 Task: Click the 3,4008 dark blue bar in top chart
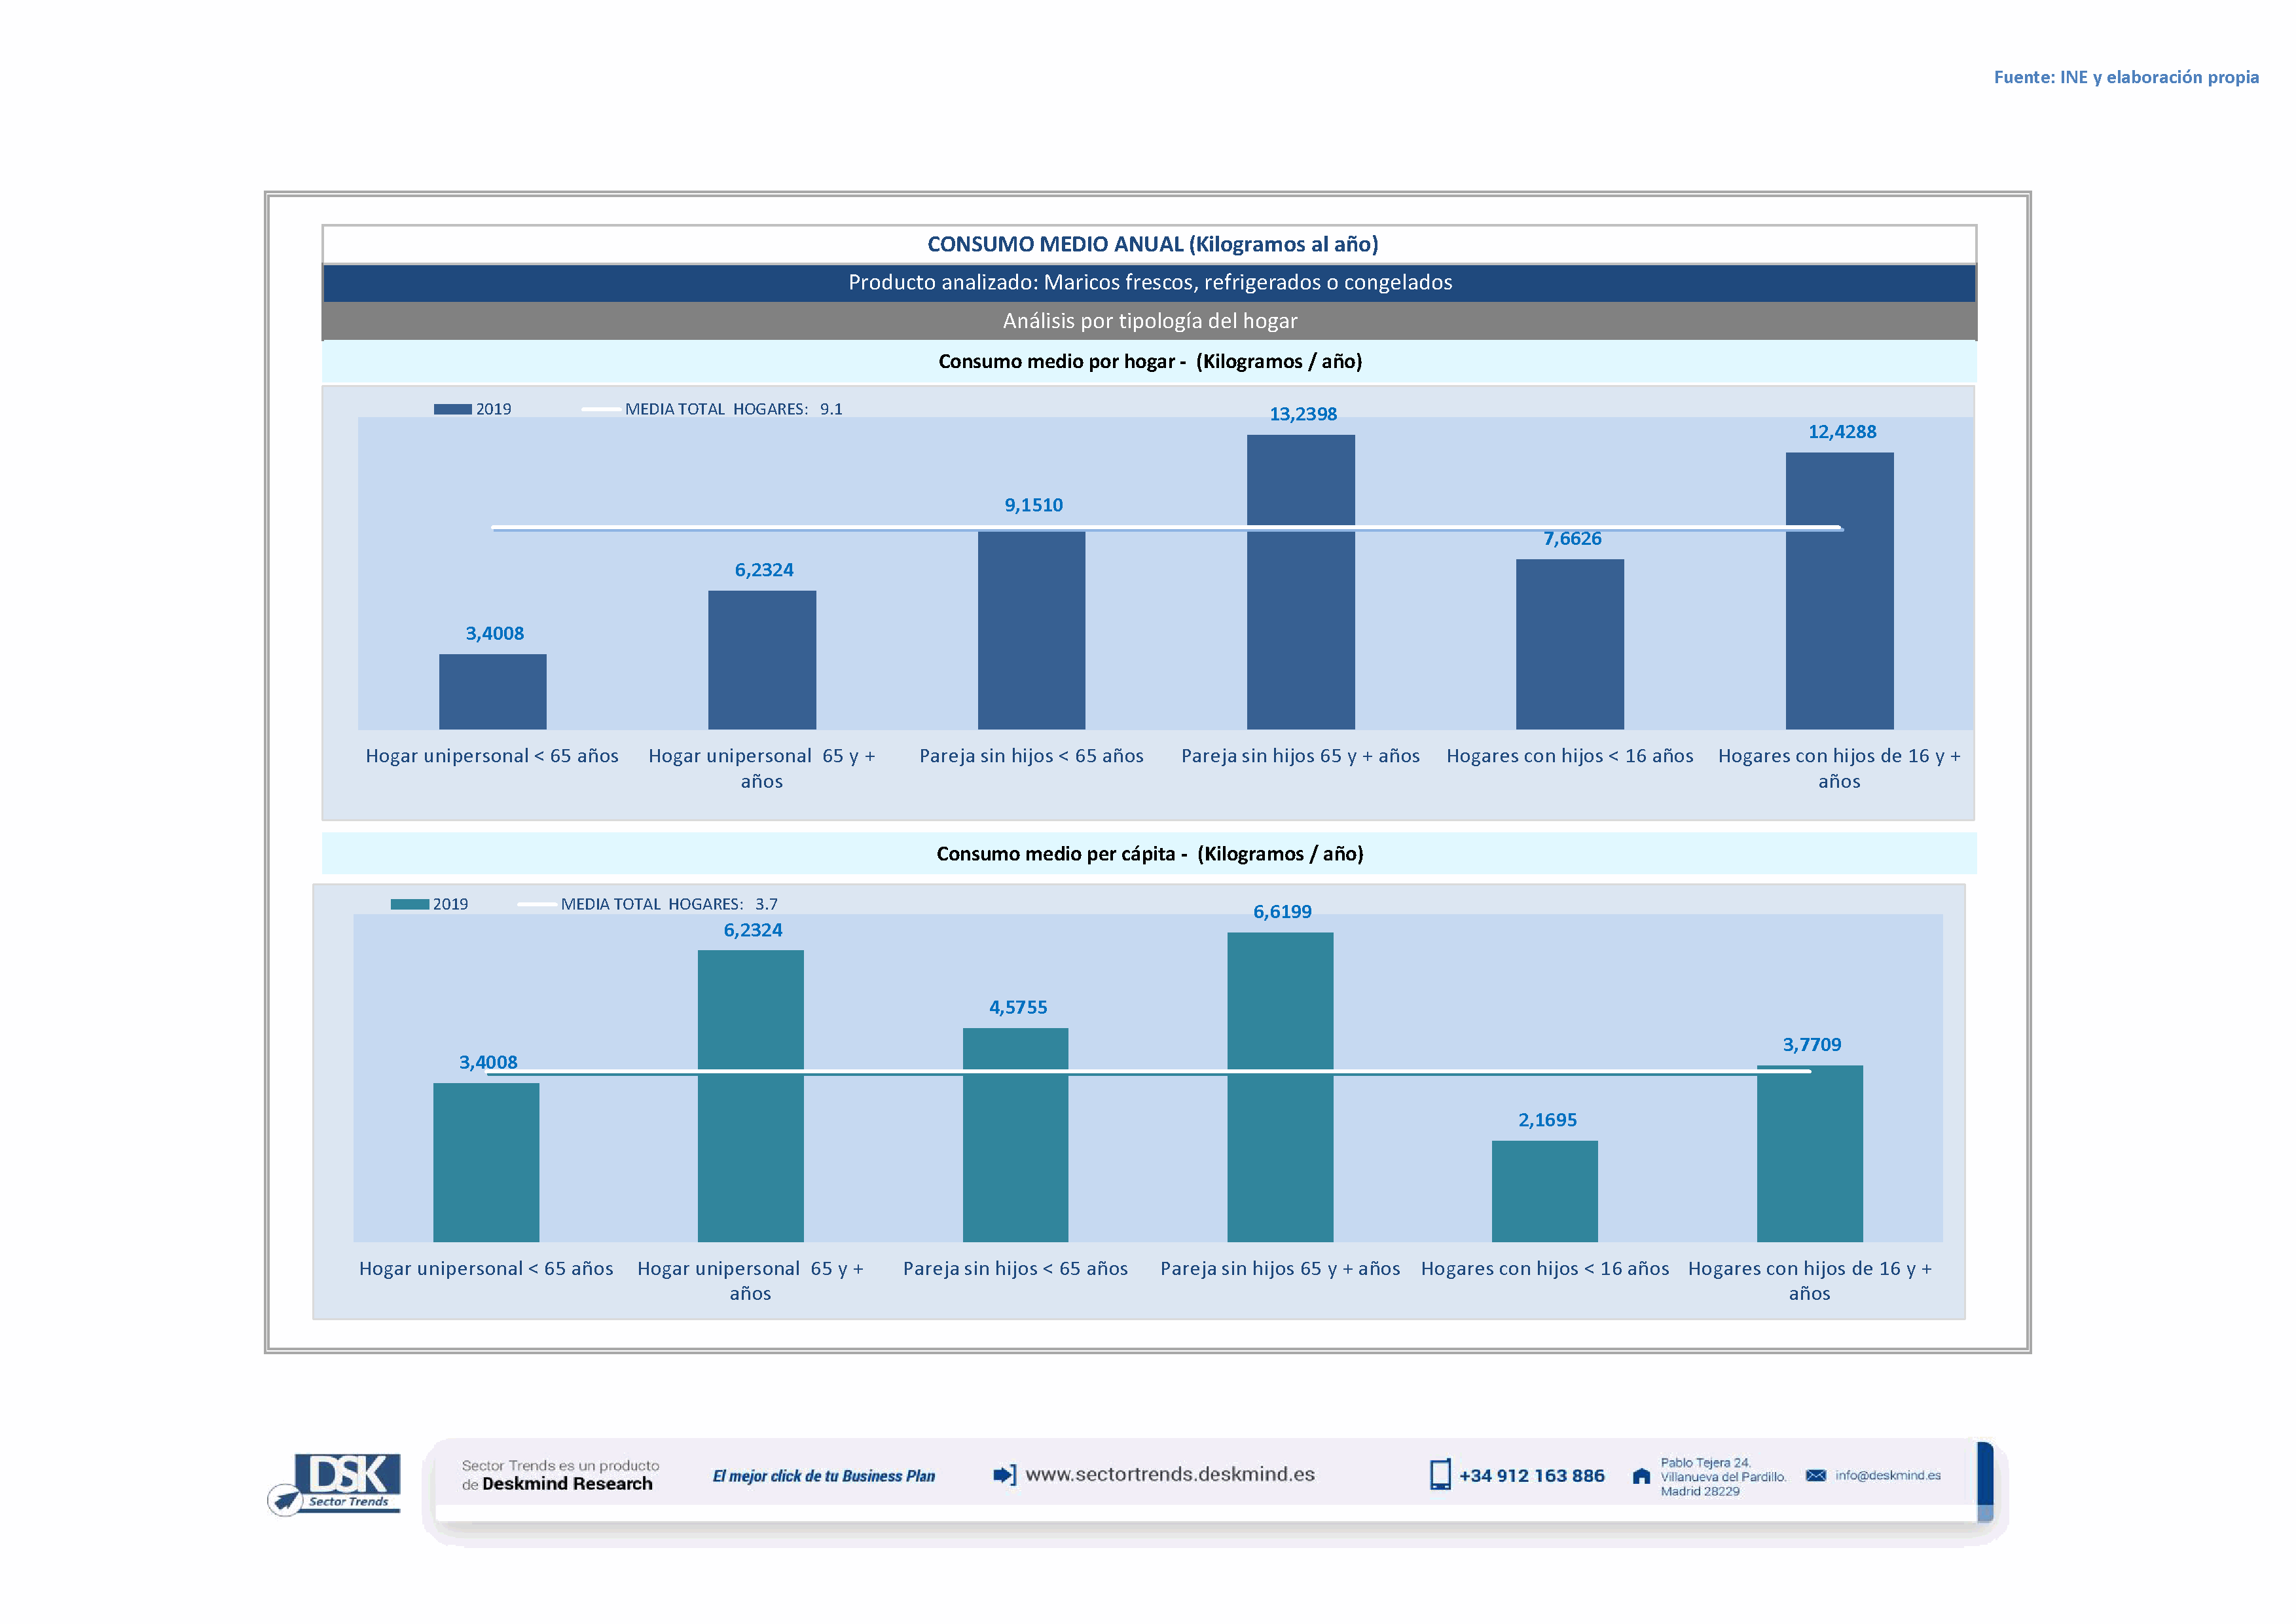pyautogui.click(x=492, y=691)
